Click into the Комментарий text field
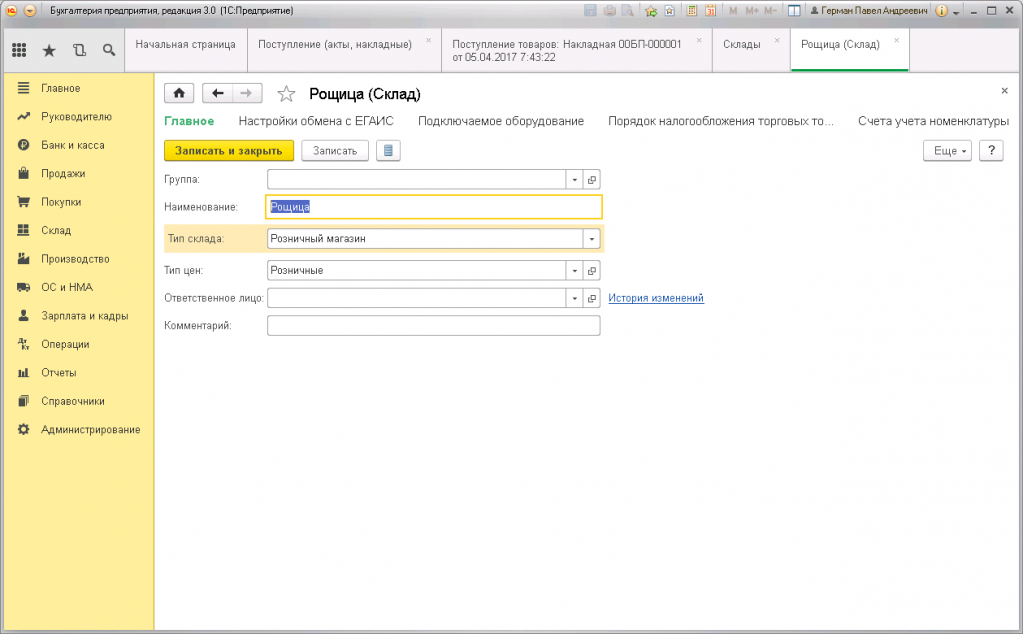 click(433, 326)
